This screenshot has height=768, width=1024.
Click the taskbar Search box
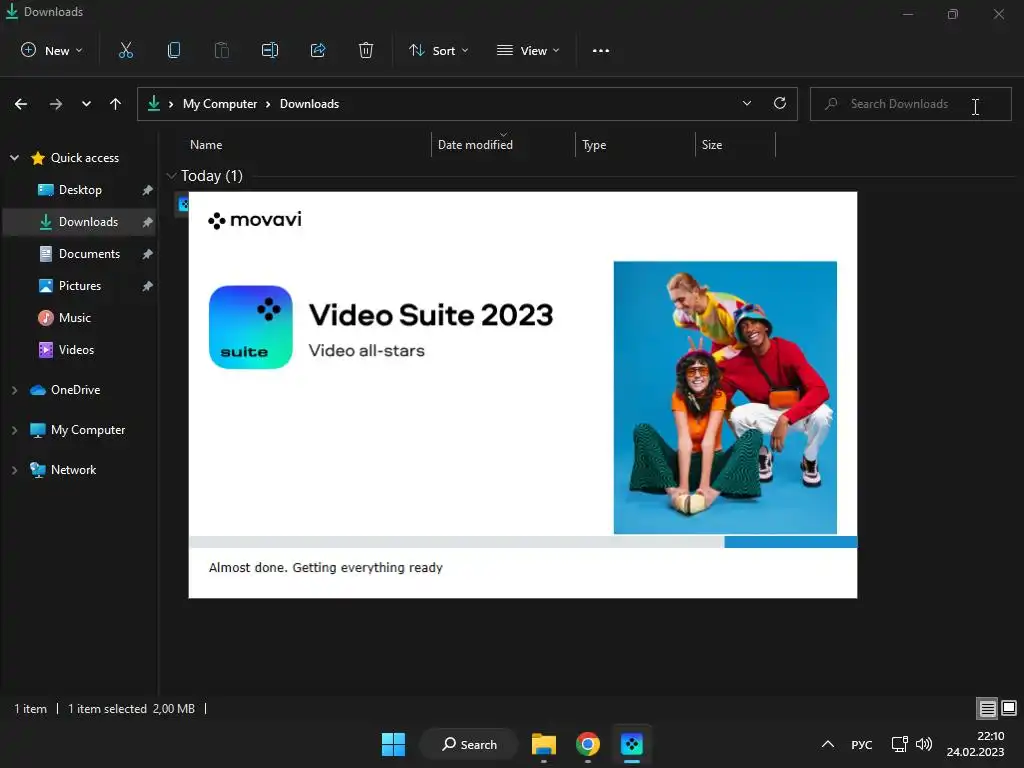[469, 744]
